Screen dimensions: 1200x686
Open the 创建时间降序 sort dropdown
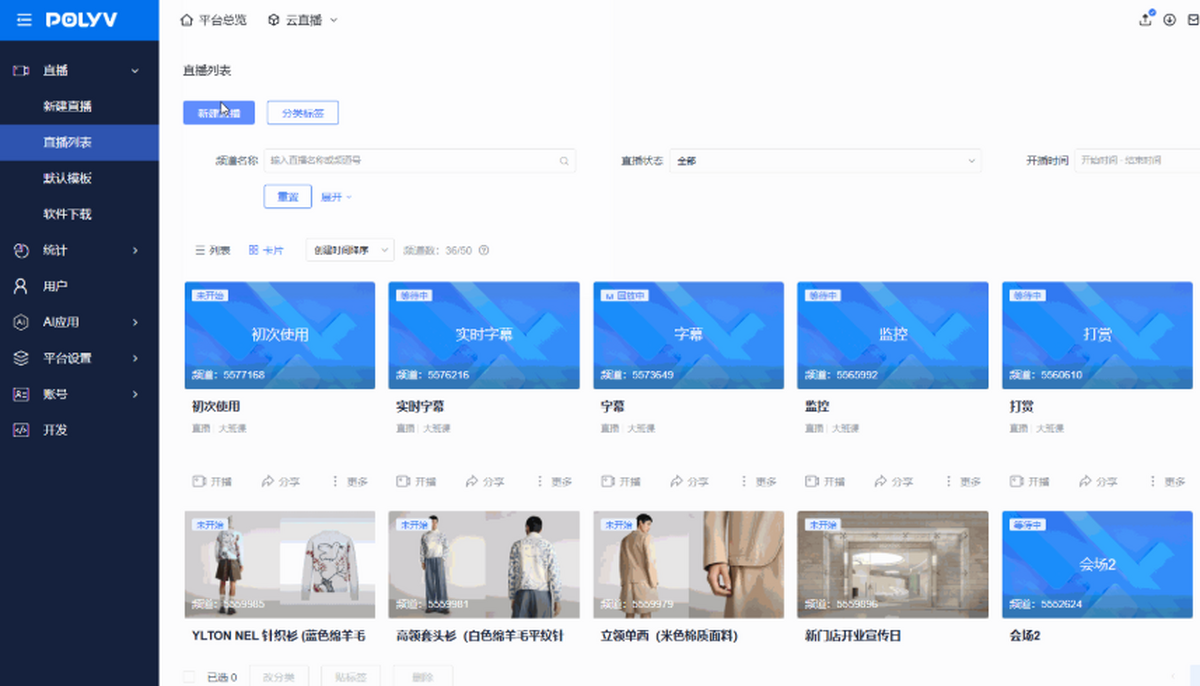349,250
